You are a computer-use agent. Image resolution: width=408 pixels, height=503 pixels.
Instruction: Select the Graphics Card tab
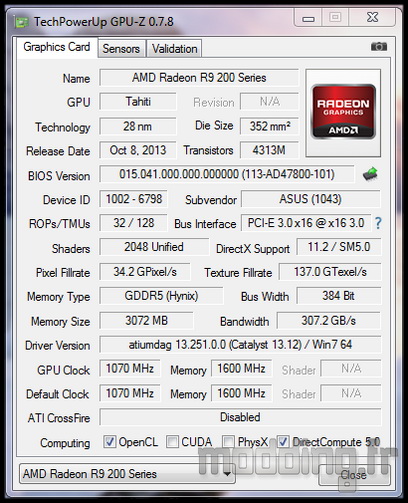pyautogui.click(x=57, y=47)
